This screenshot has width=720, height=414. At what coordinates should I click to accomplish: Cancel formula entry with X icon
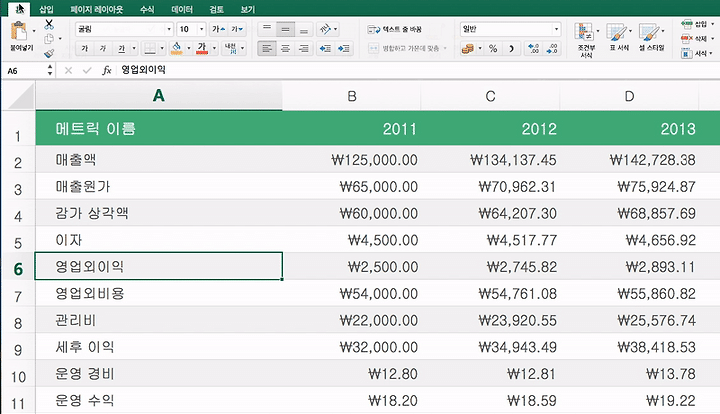pos(68,70)
